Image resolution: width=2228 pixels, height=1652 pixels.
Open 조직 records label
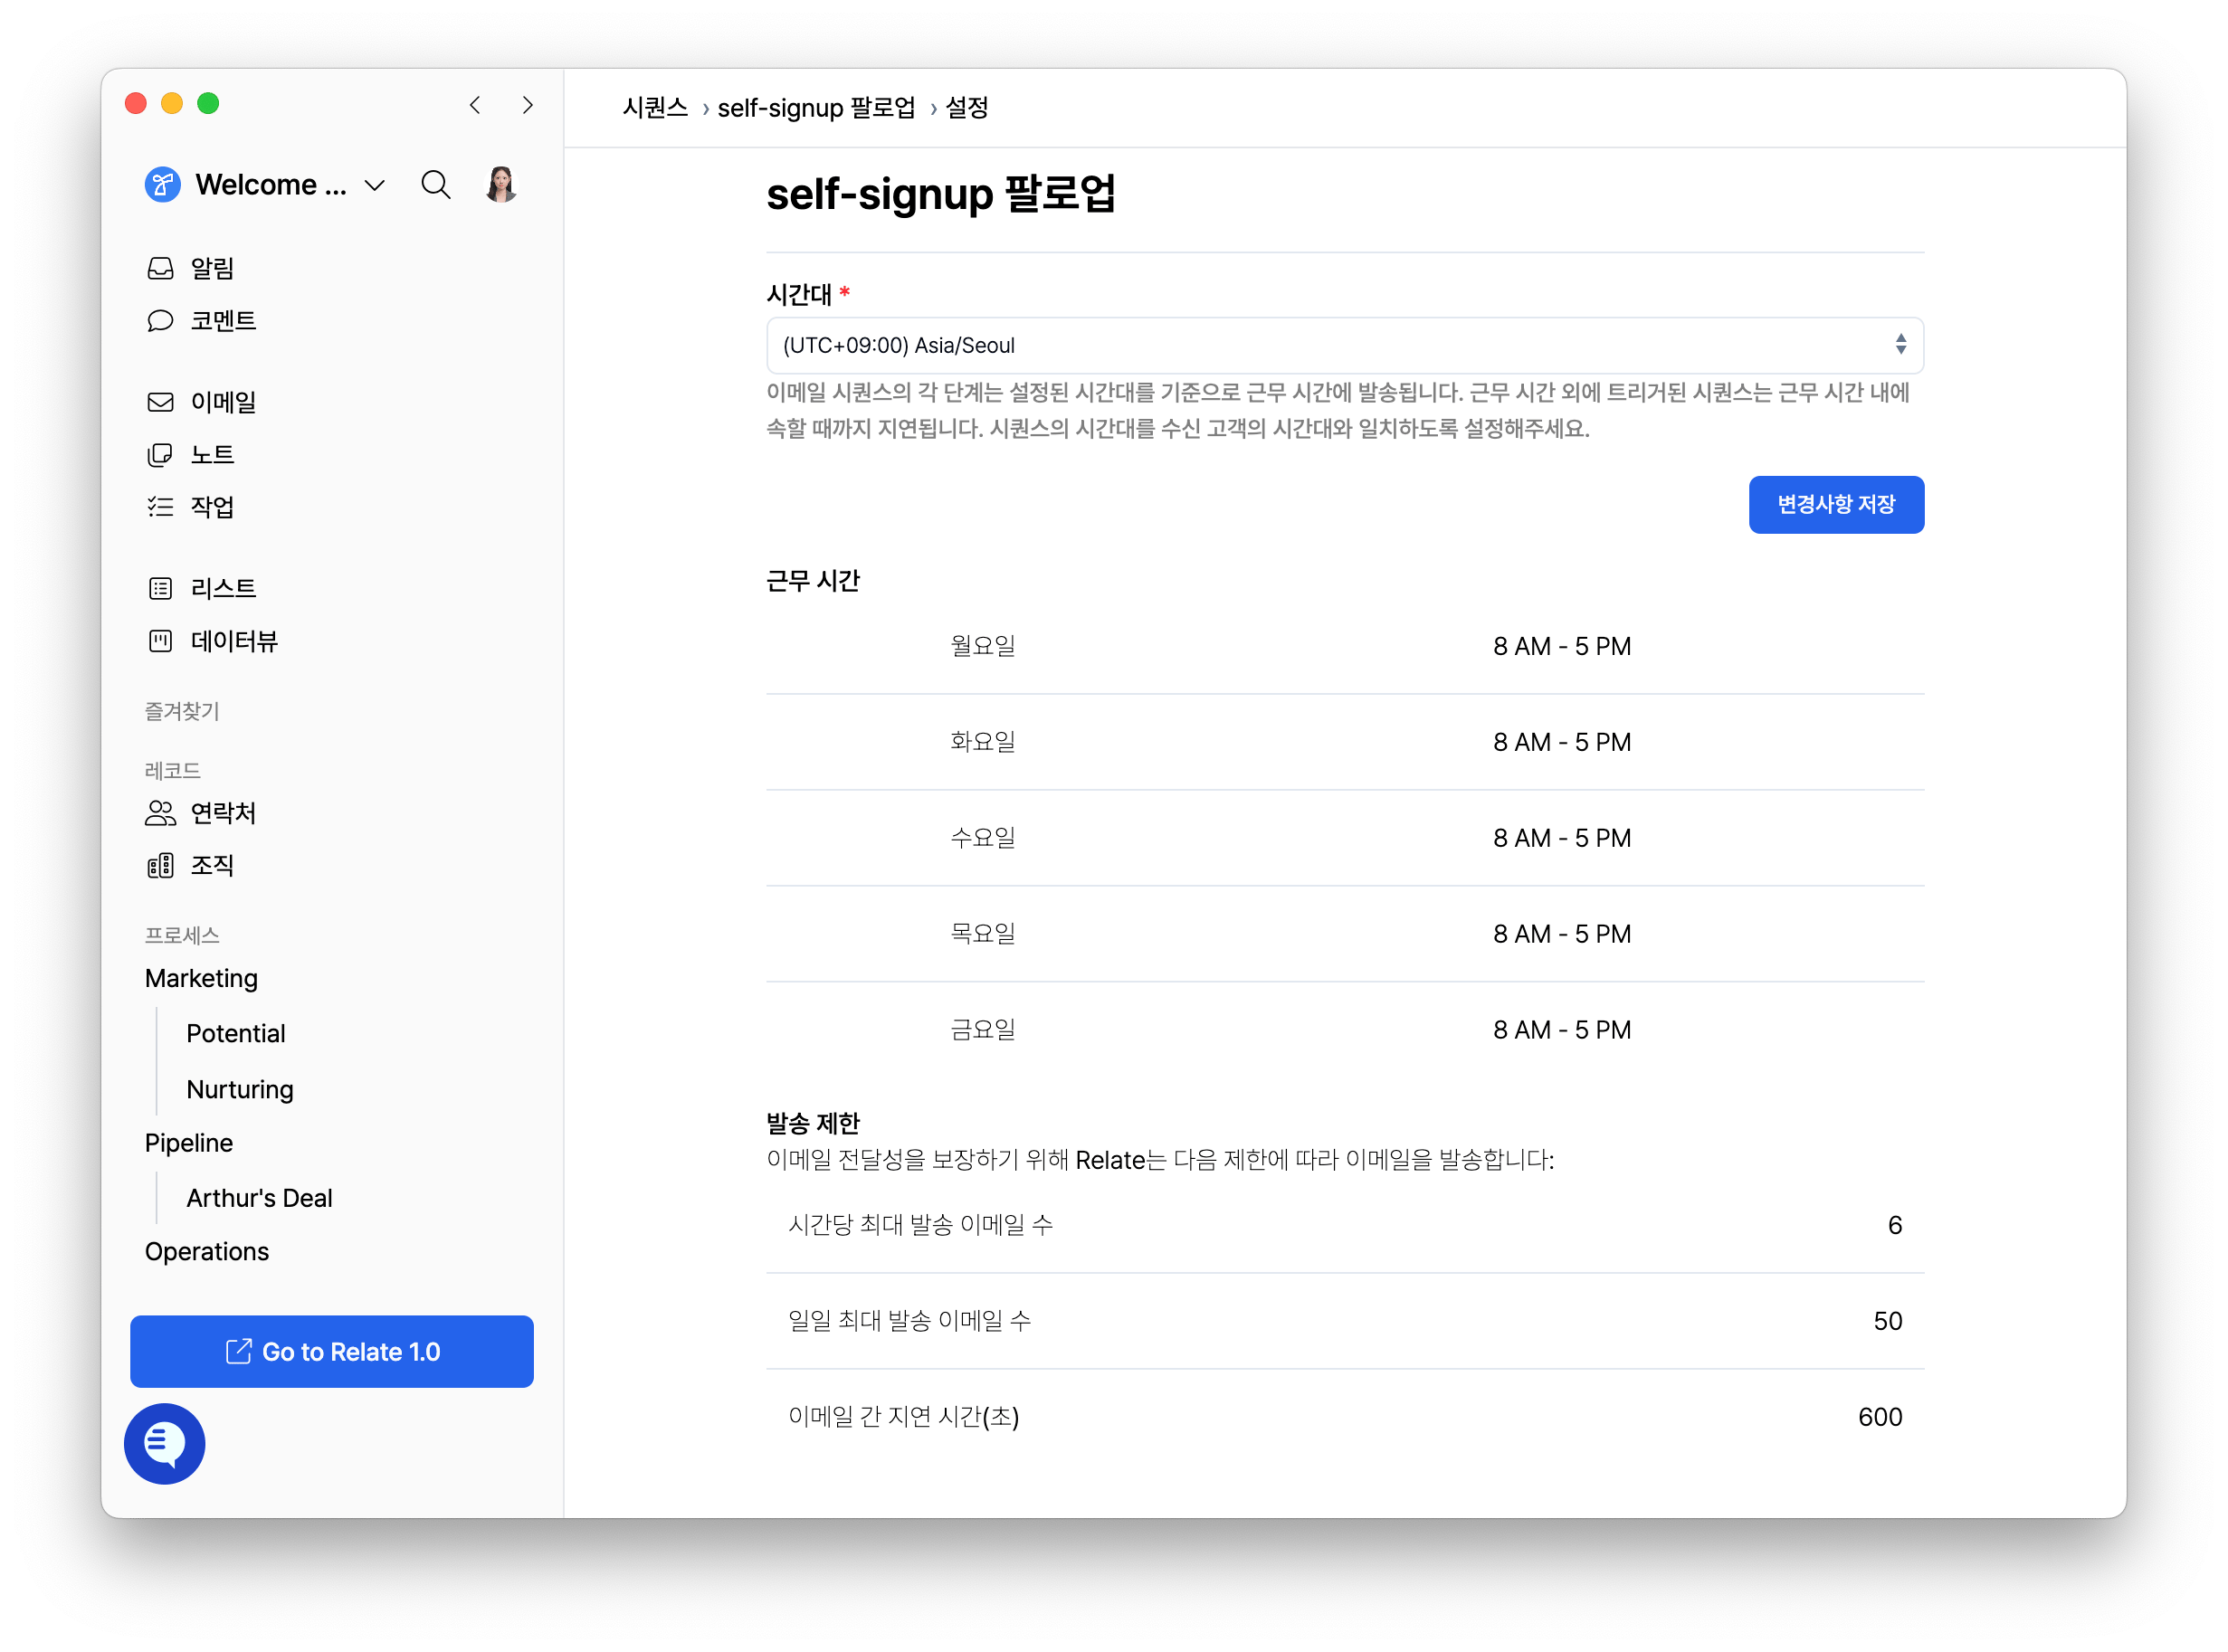tap(212, 866)
